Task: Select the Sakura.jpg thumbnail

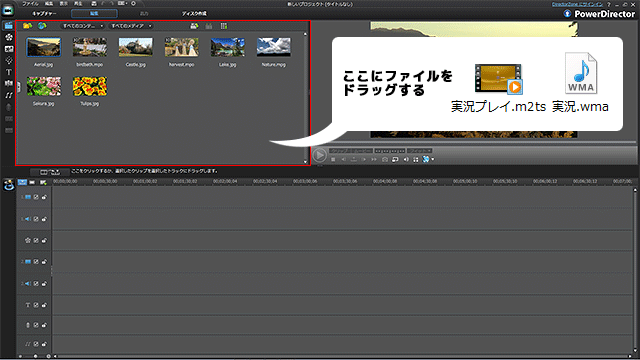Action: tap(43, 87)
